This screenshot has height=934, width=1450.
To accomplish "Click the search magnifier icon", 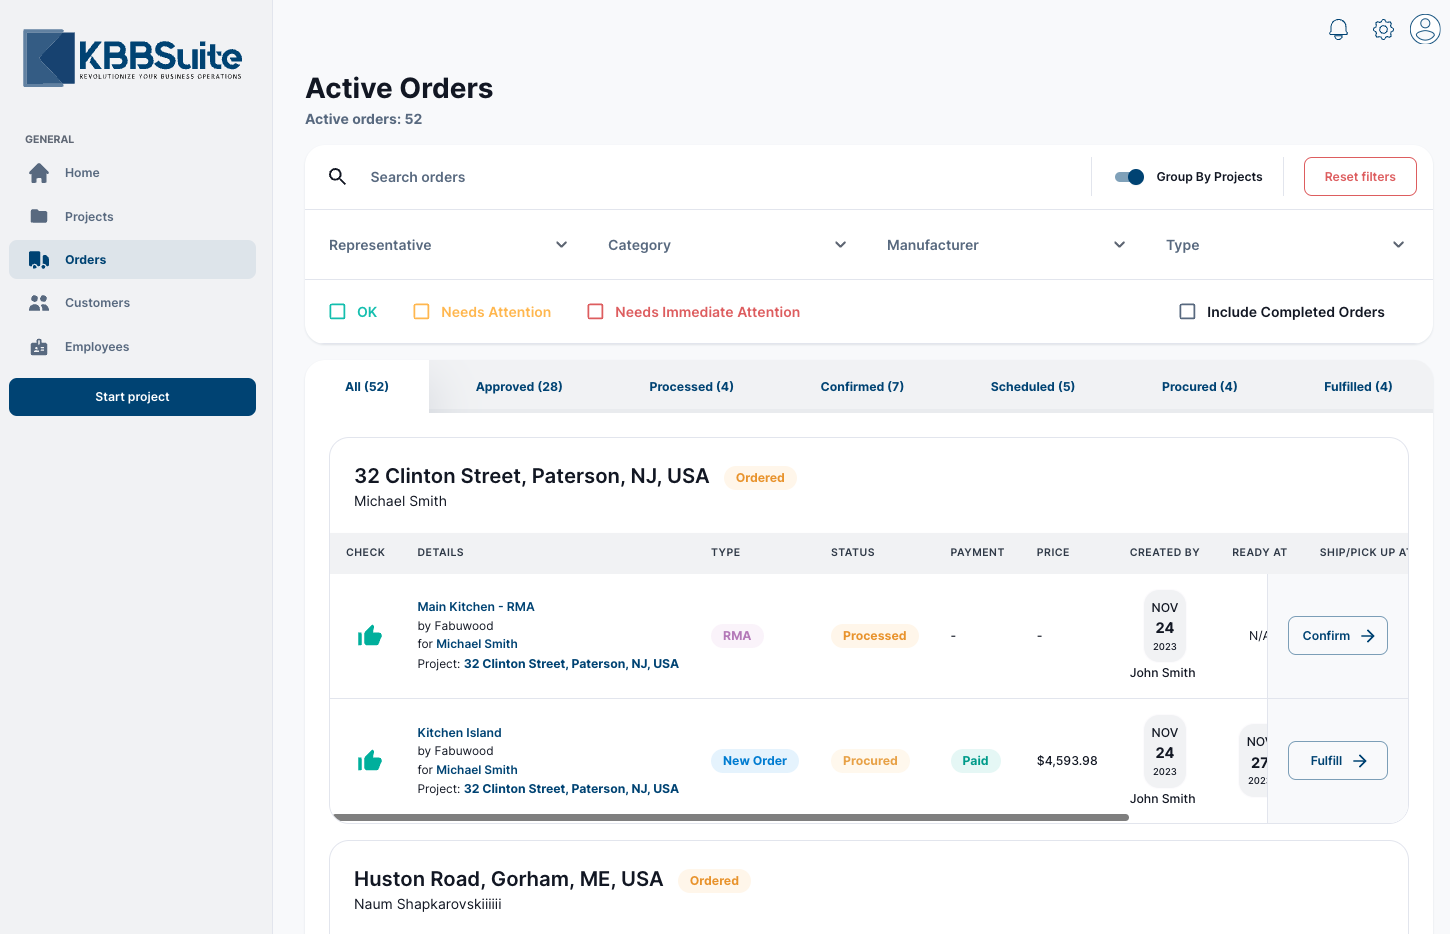I will [338, 177].
